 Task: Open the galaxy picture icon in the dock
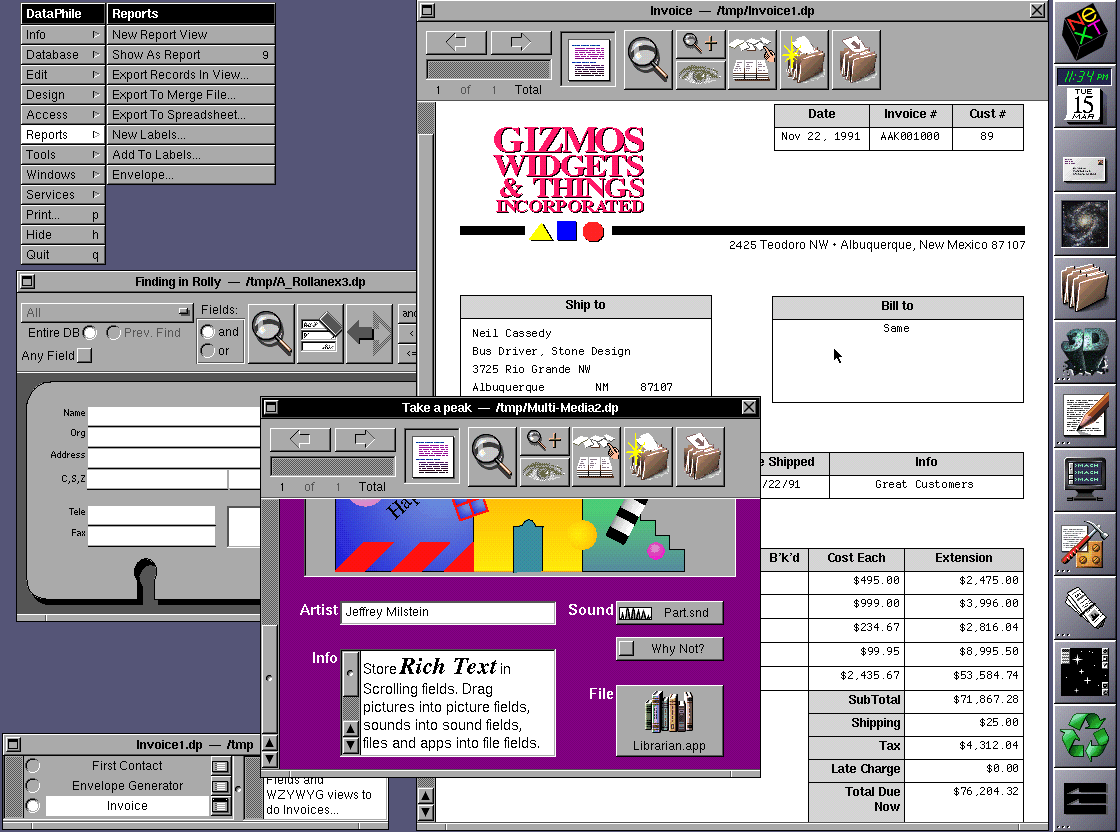[1084, 224]
